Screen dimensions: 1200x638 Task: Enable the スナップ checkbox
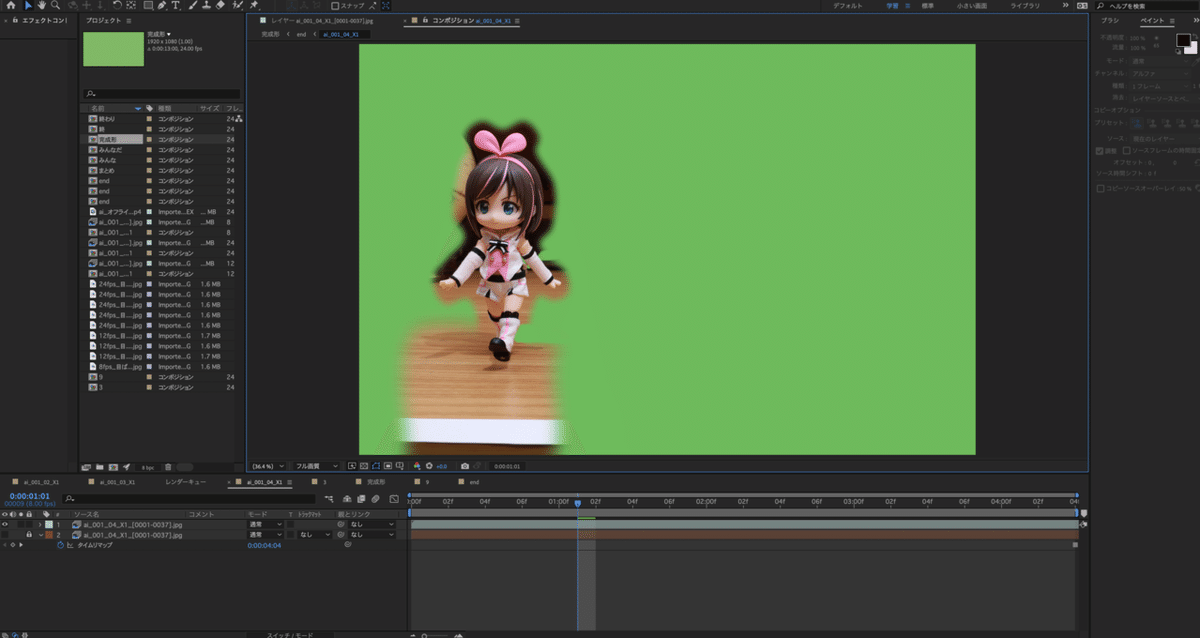point(335,5)
